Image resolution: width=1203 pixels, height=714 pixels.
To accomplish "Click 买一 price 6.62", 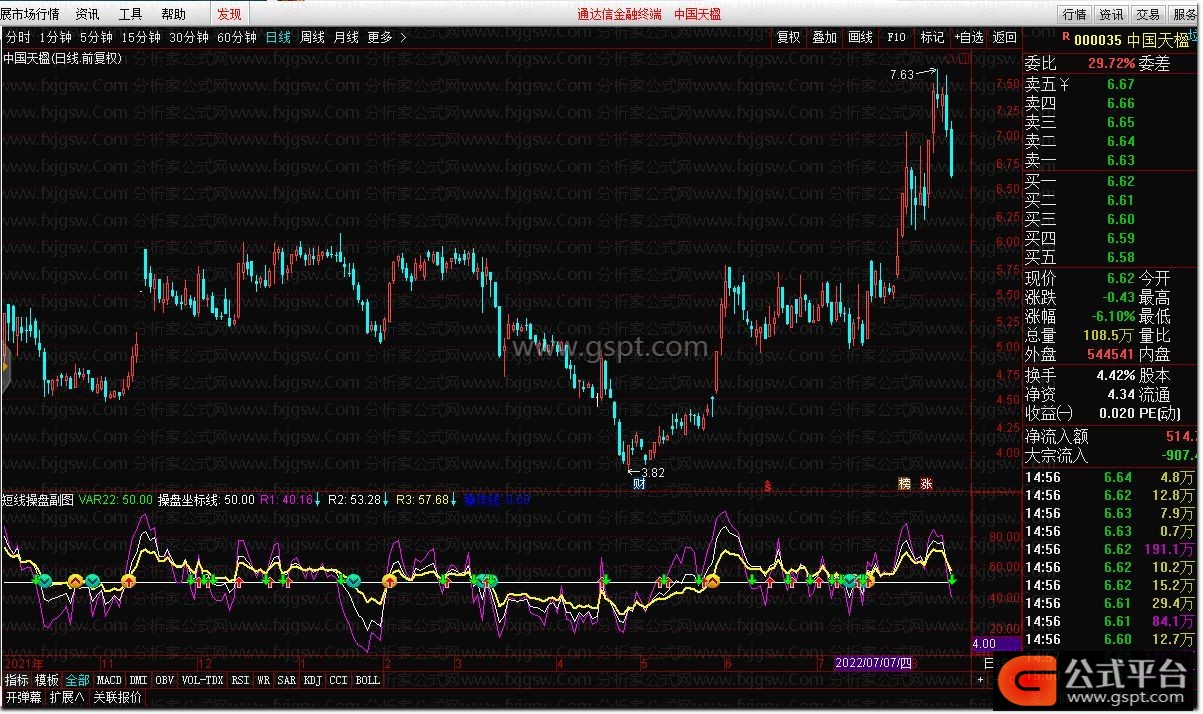I will (1120, 181).
